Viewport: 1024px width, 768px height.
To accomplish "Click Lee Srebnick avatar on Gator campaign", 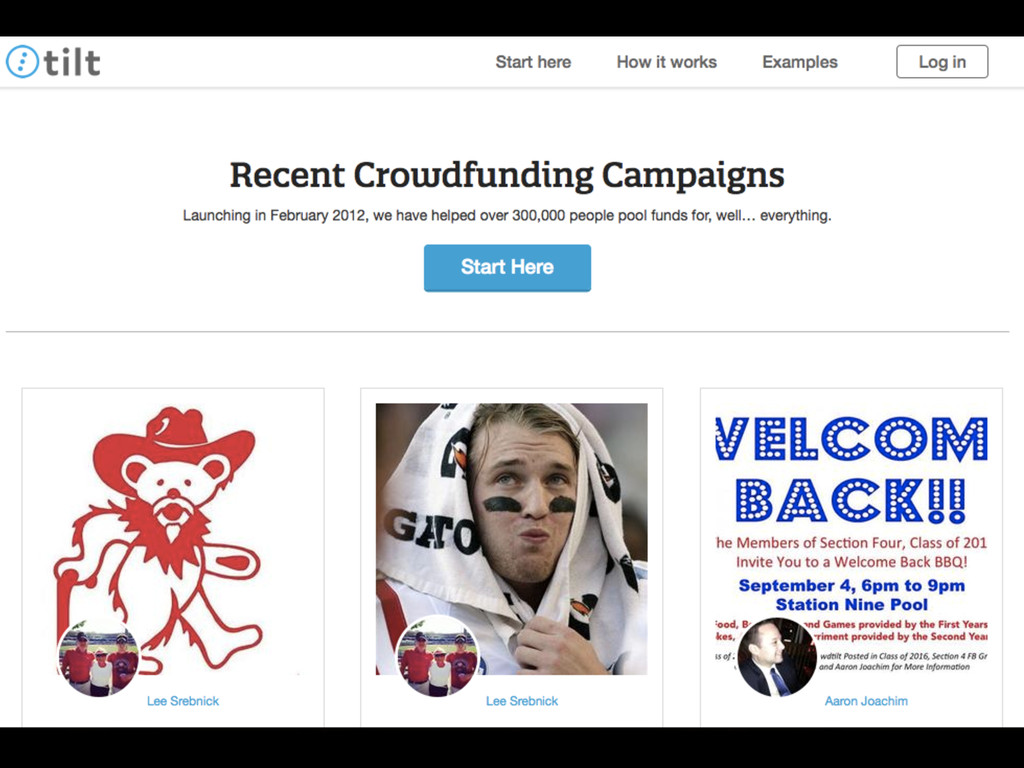I will coord(437,656).
